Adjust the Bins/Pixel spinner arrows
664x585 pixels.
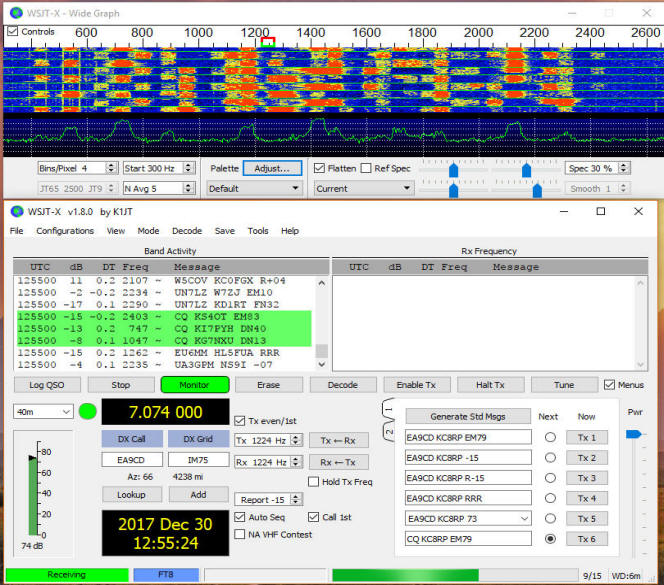tap(111, 168)
